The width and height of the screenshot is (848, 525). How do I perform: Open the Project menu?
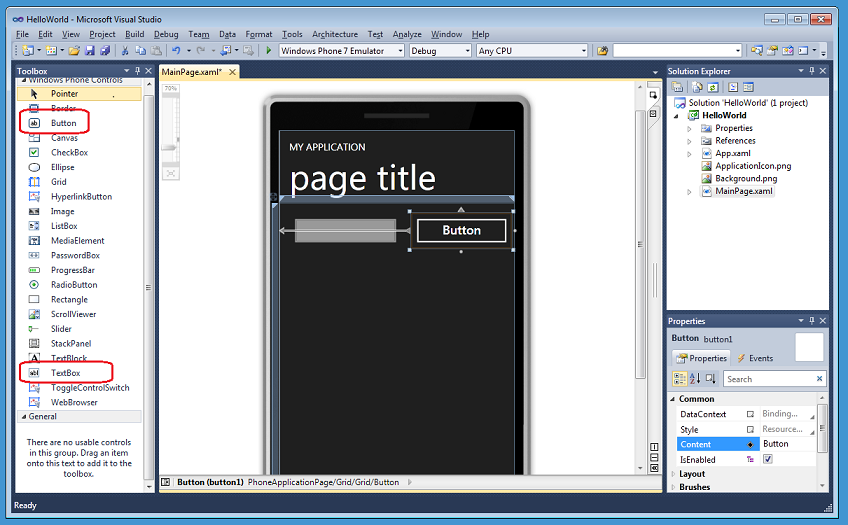102,34
